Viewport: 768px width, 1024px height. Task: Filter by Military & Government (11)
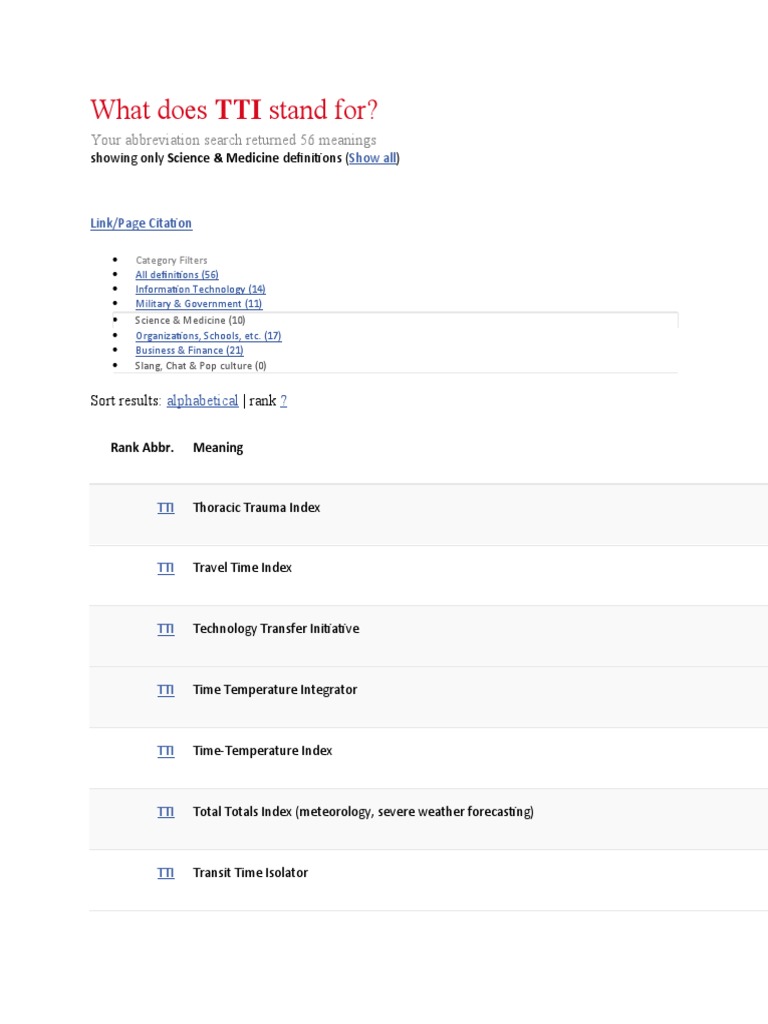(199, 304)
